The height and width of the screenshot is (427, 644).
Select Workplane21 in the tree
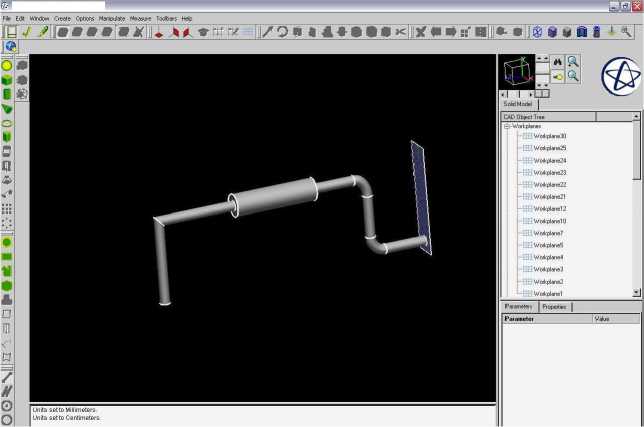pyautogui.click(x=550, y=197)
